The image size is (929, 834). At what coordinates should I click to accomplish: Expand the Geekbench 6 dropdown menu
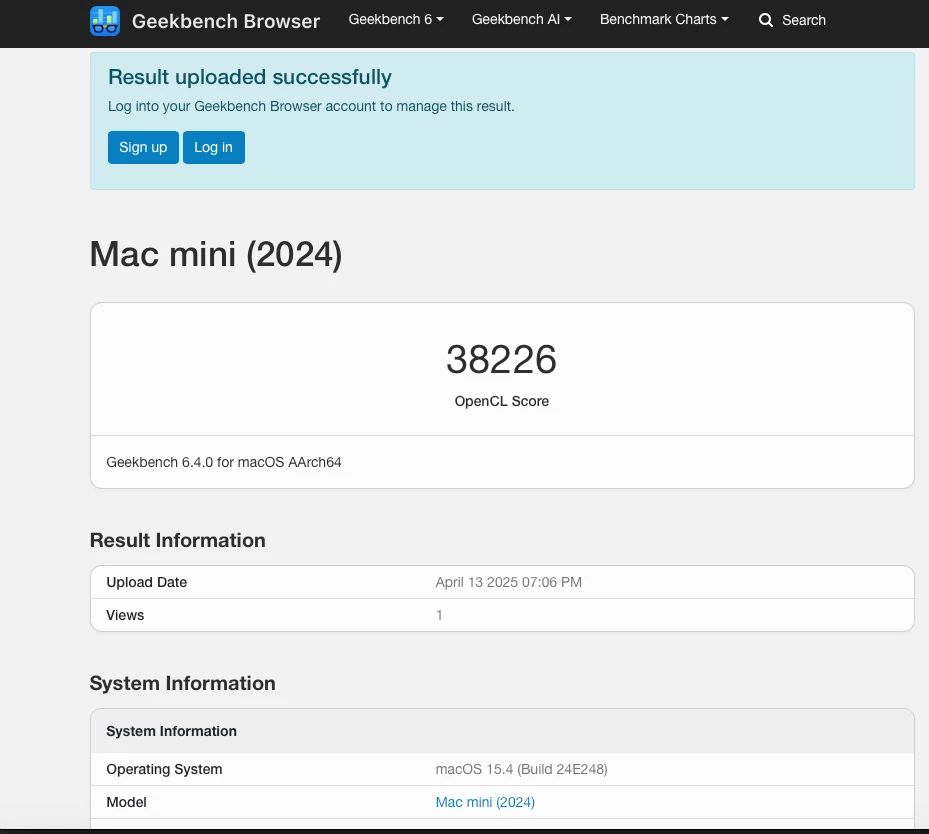396,20
